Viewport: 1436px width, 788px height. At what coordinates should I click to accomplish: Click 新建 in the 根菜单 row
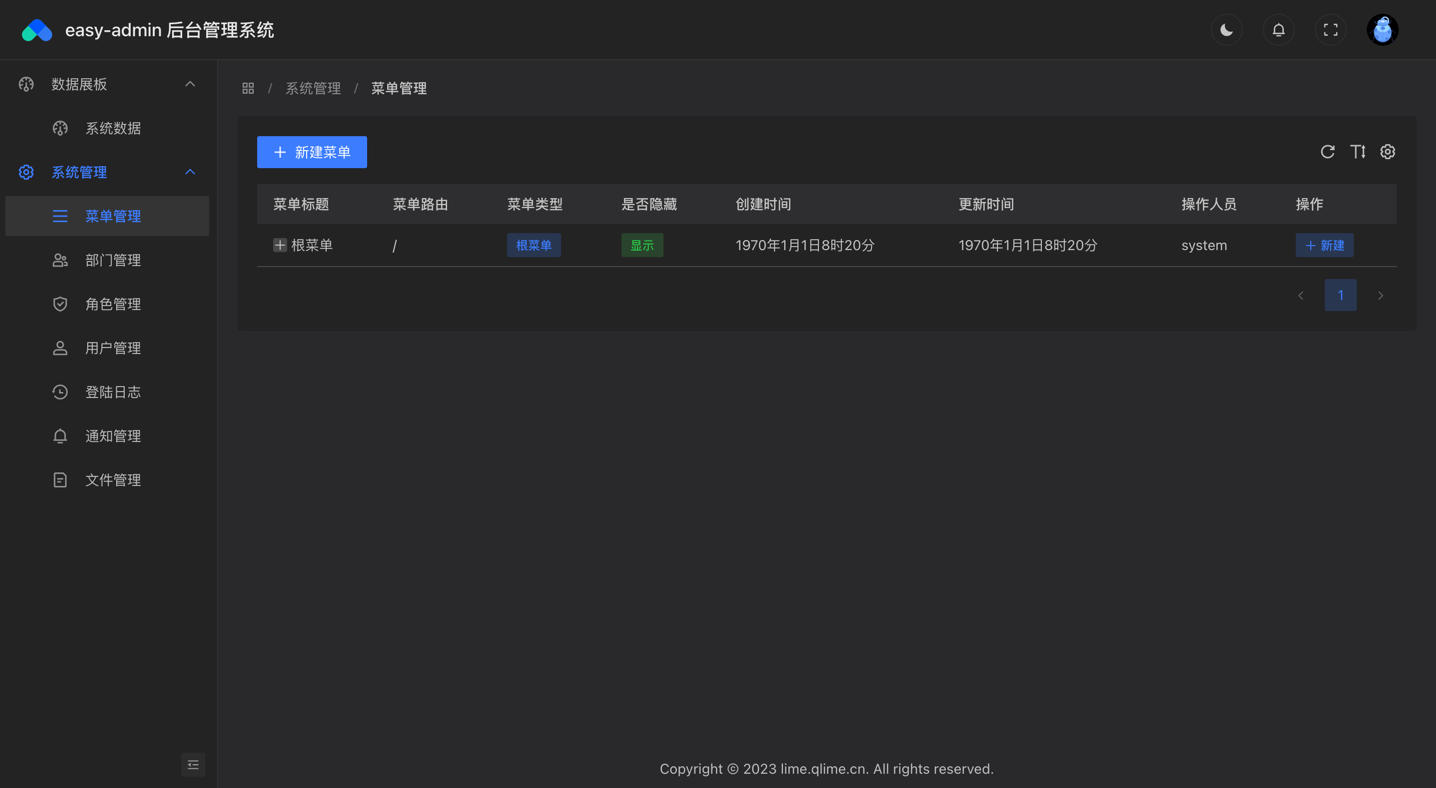coord(1324,245)
